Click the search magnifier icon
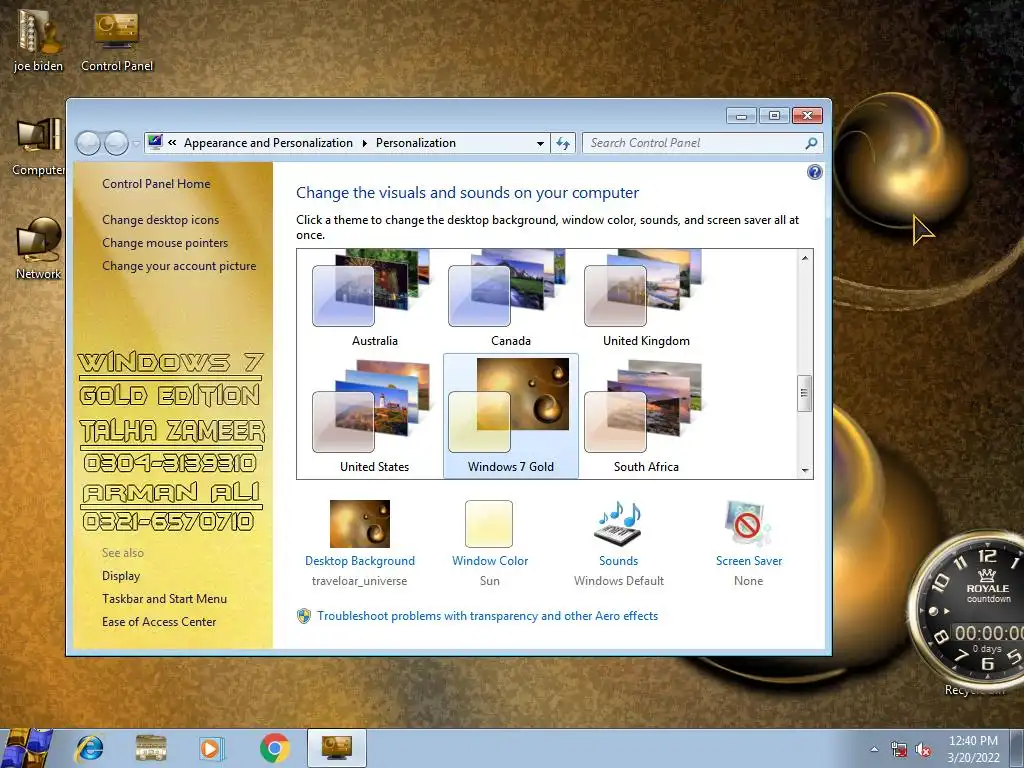Screen dimensions: 1024x768 (811, 143)
